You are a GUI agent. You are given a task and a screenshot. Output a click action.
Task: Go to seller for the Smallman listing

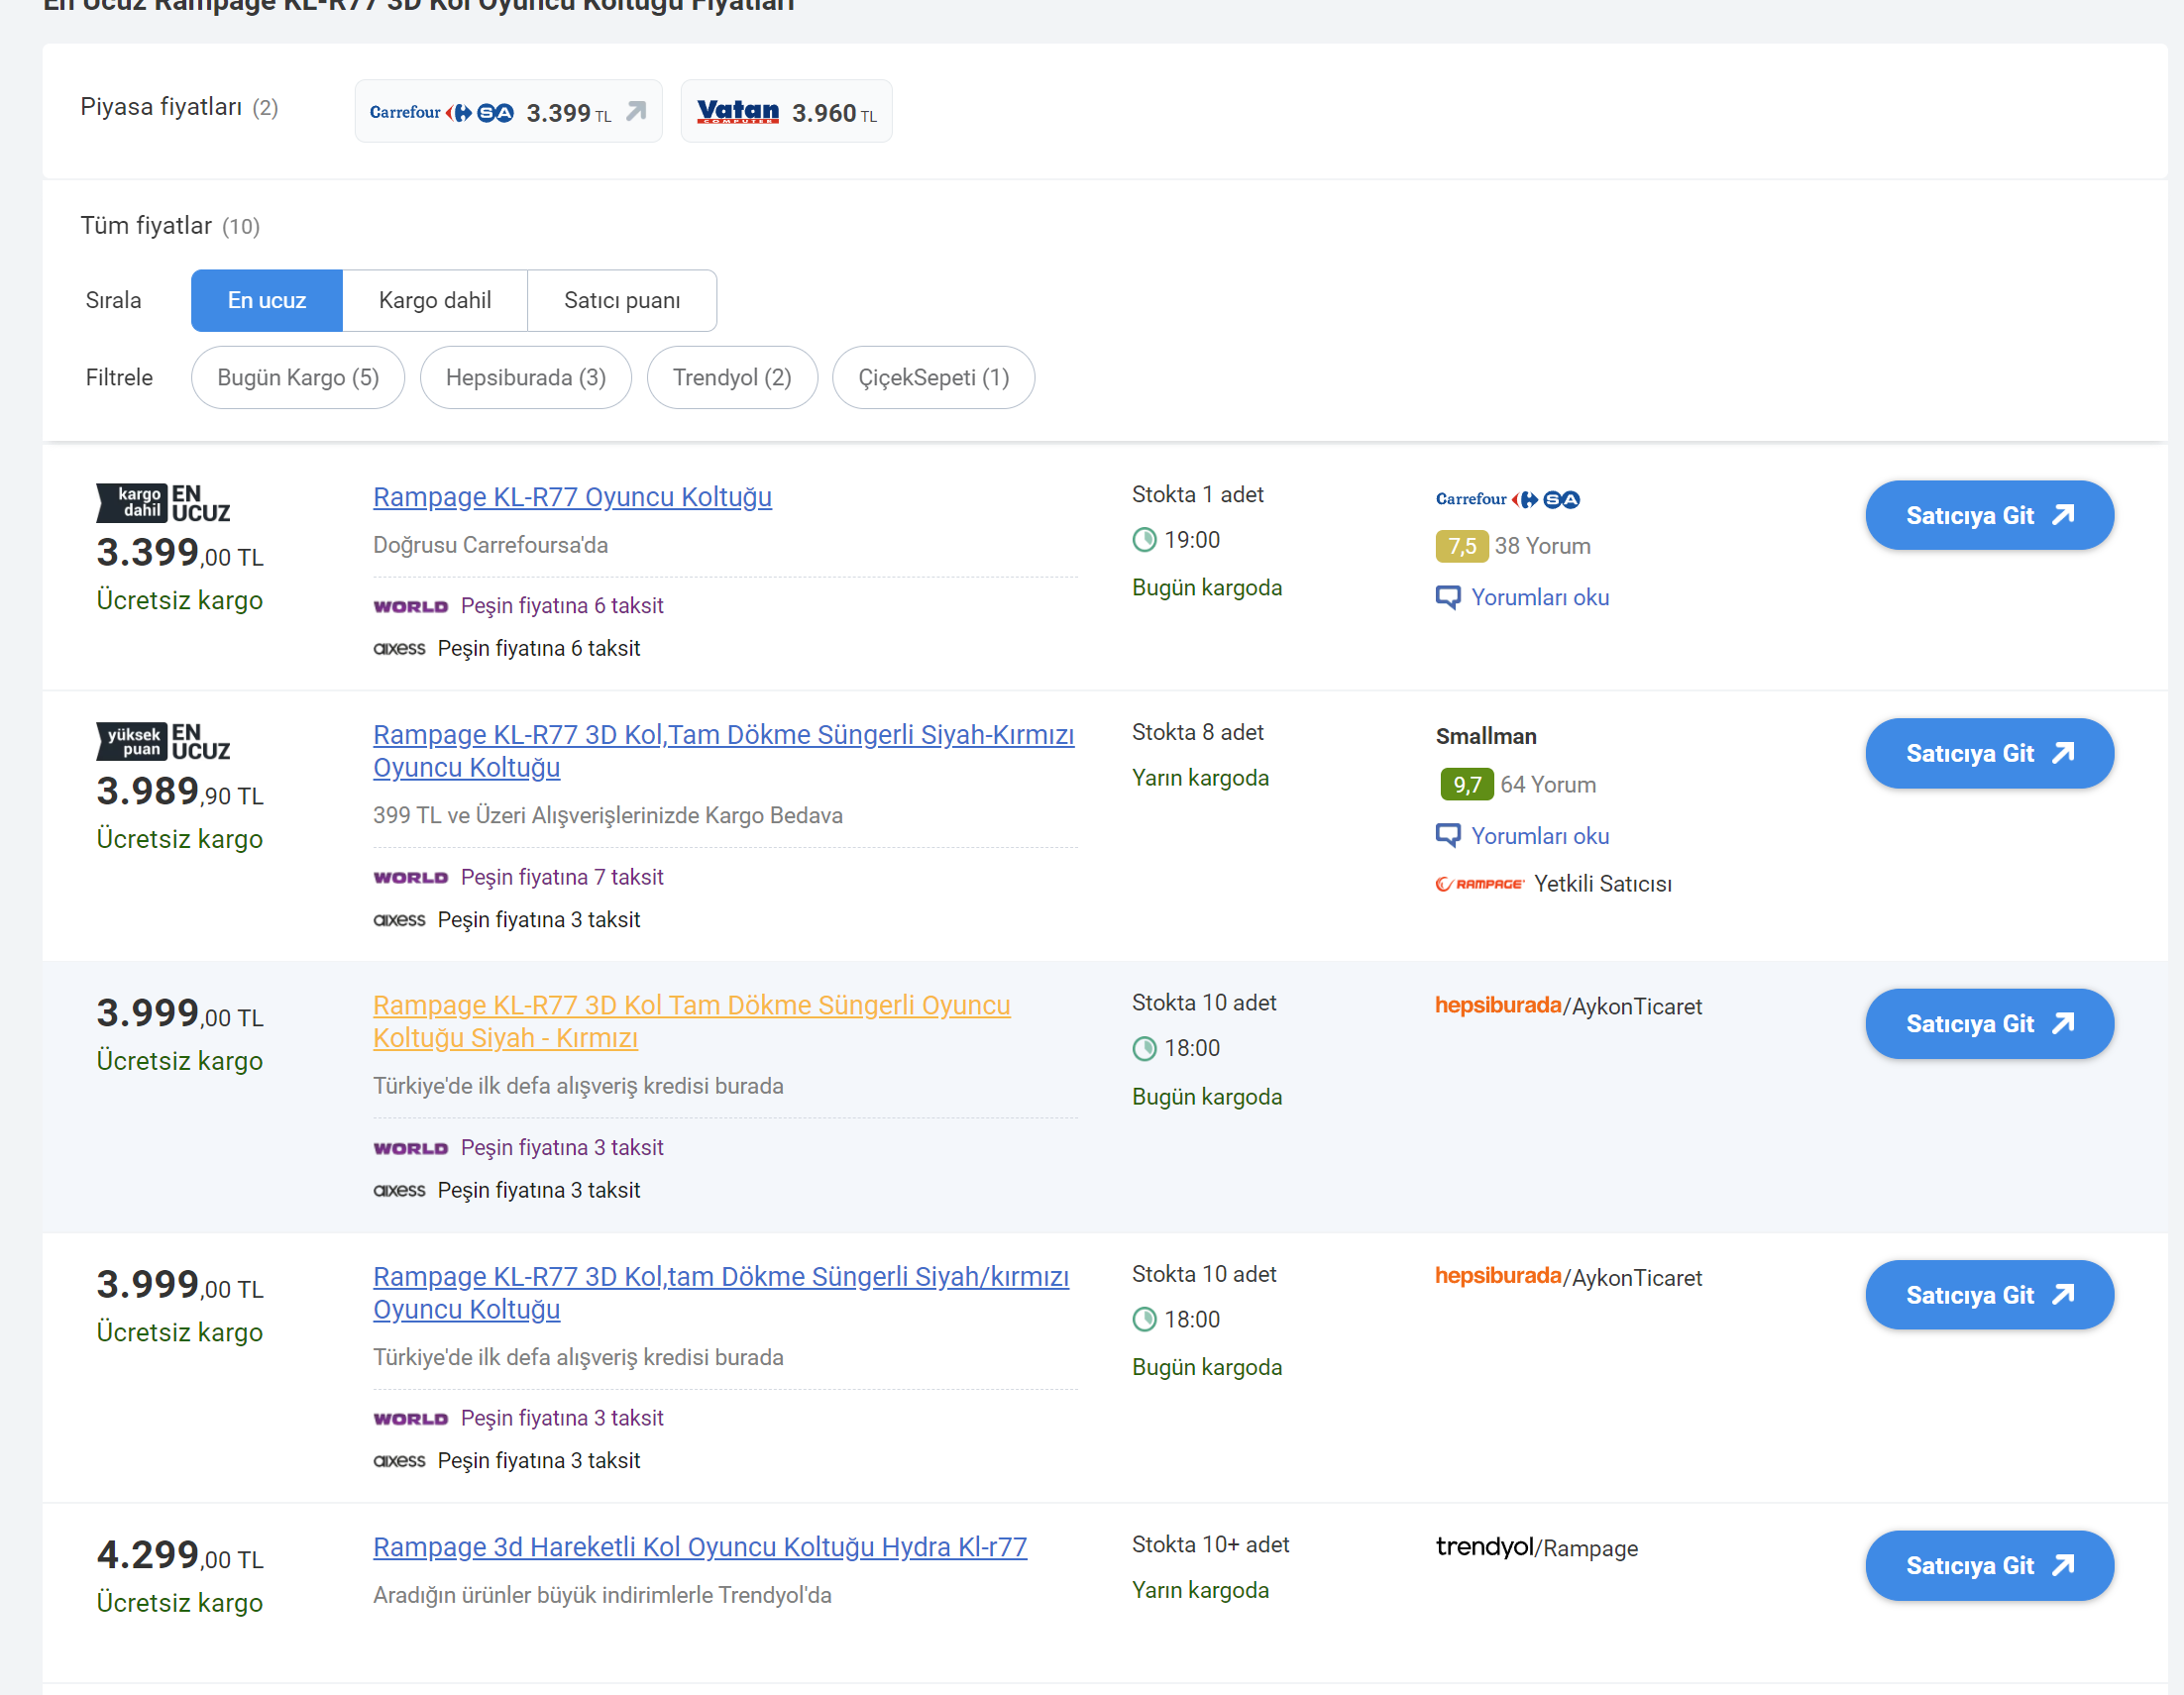1988,753
